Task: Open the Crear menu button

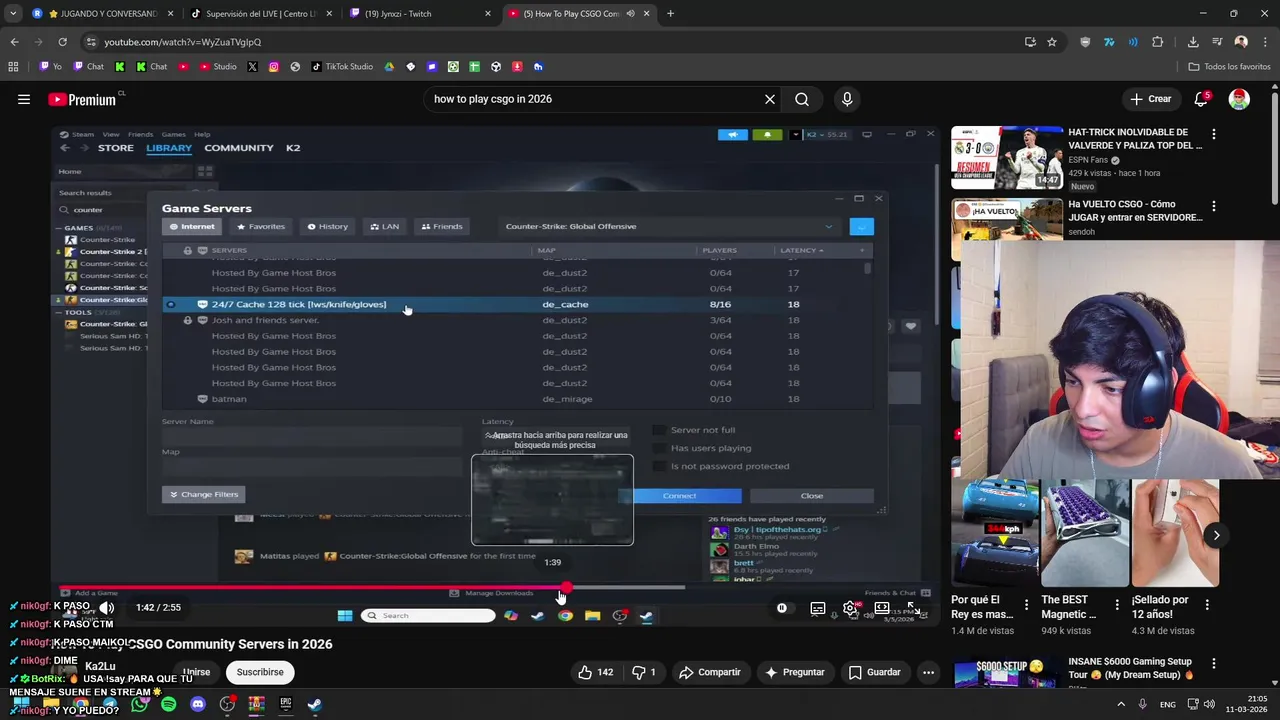Action: pyautogui.click(x=1150, y=99)
